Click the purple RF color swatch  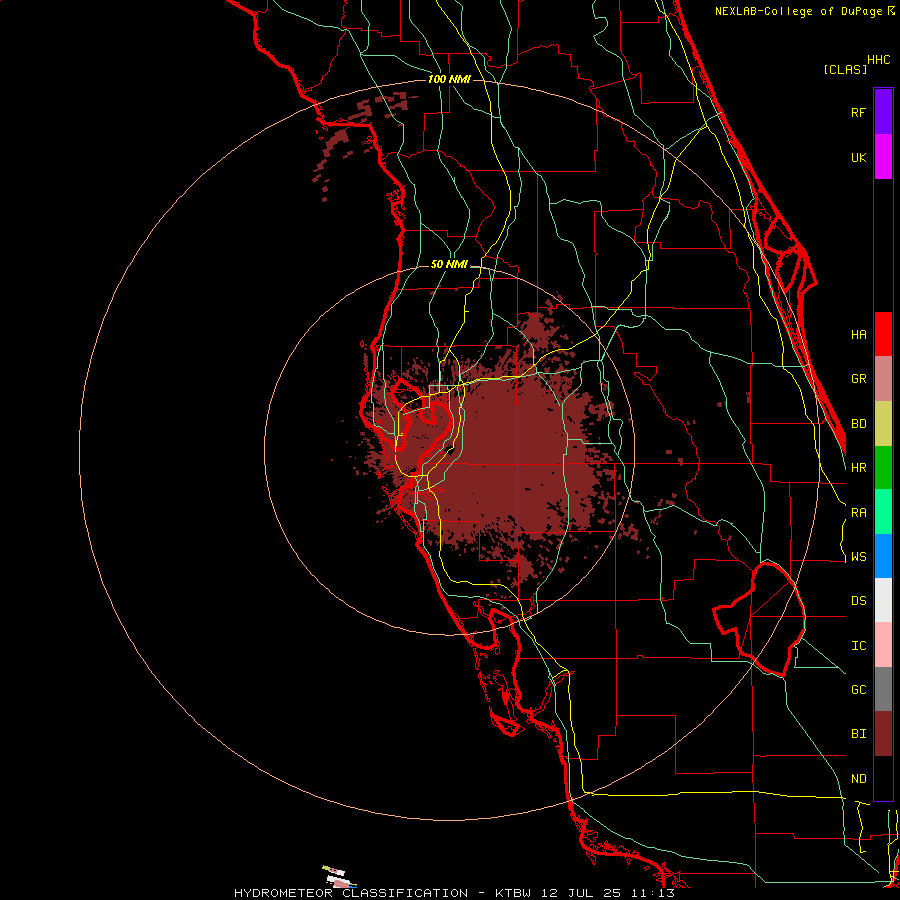pyautogui.click(x=883, y=112)
